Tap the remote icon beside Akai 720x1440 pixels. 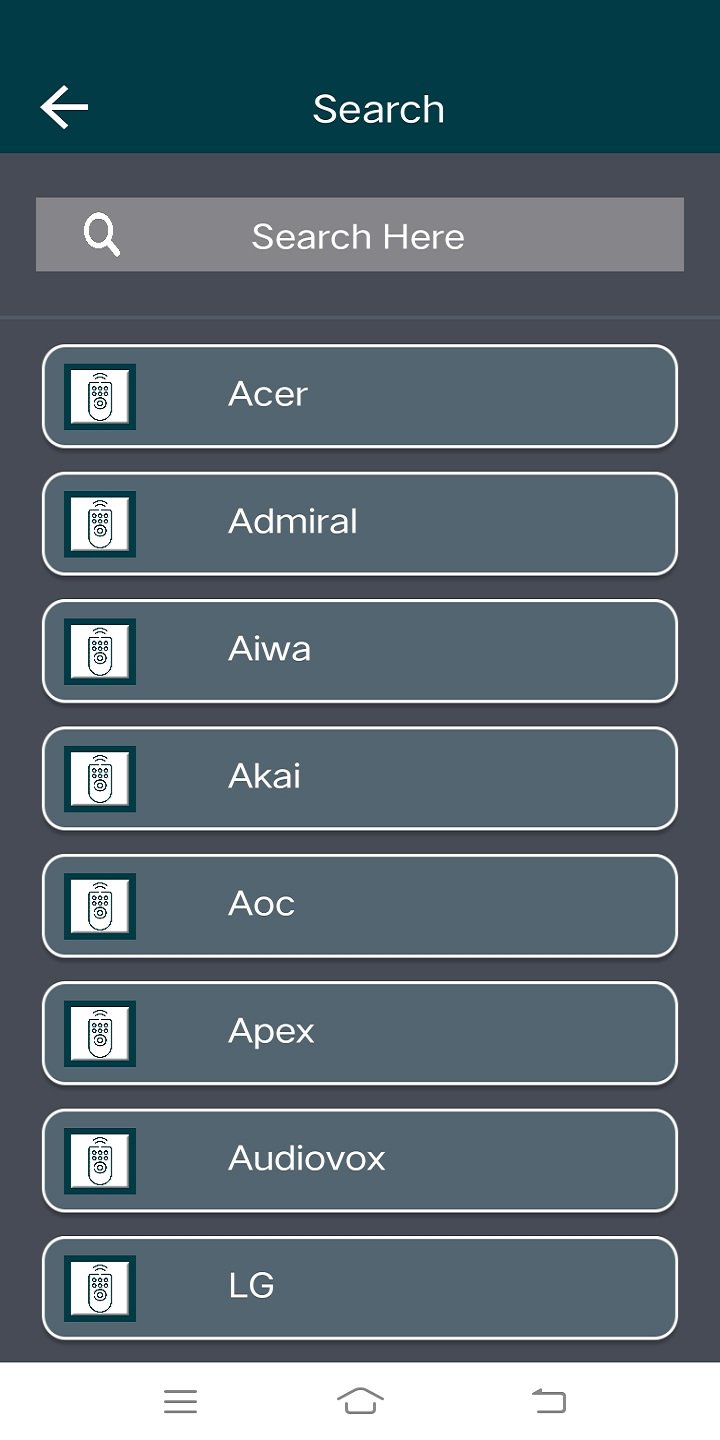99,778
